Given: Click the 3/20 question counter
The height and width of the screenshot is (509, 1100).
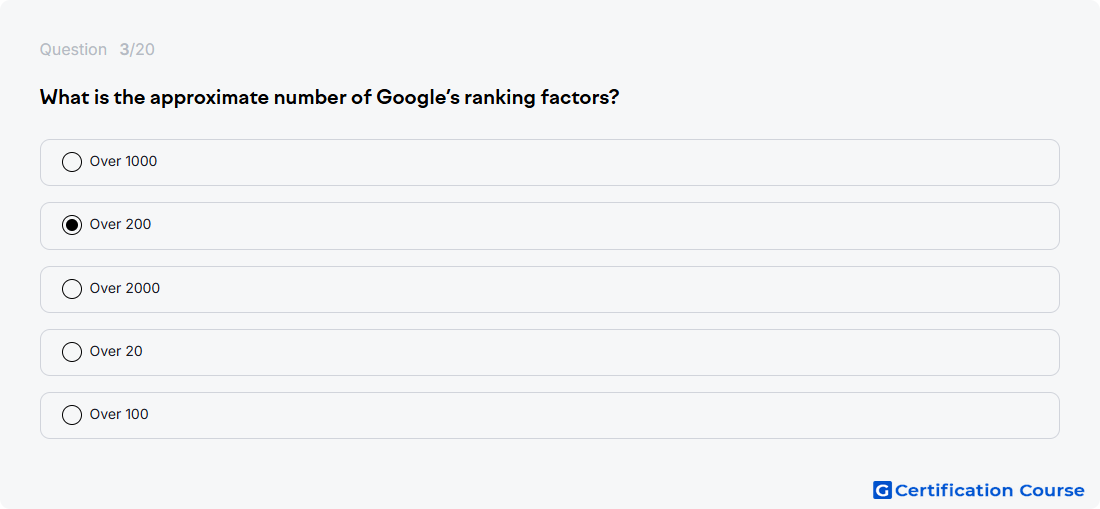Looking at the screenshot, I should click(137, 50).
